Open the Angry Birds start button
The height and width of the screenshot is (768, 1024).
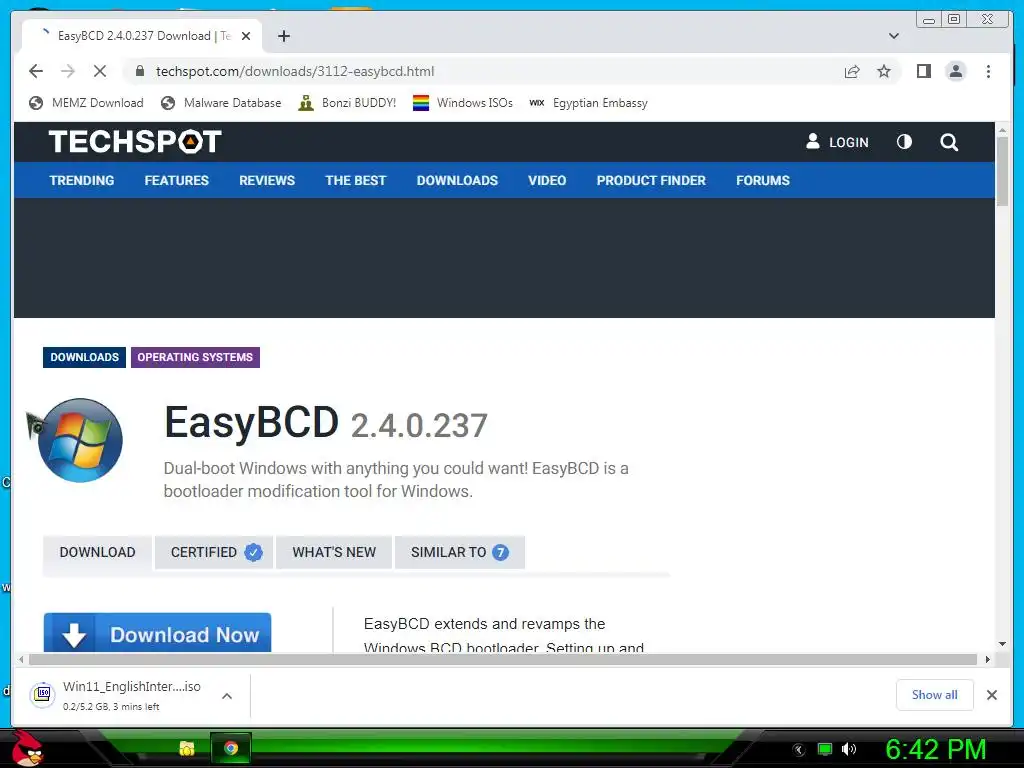(x=27, y=748)
